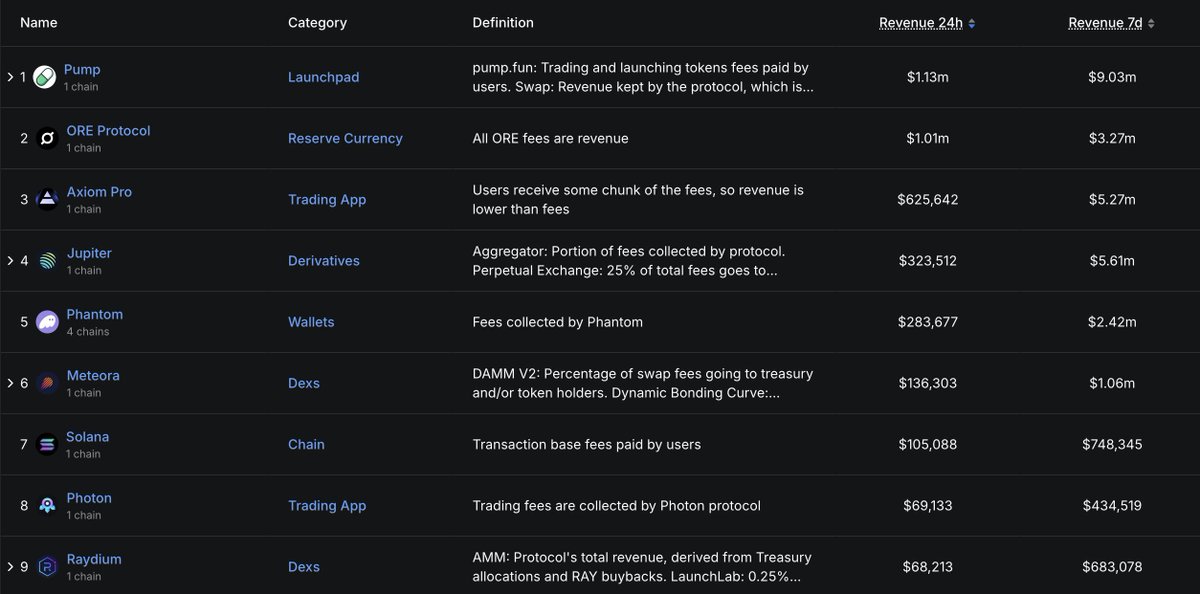Open Axiom Pro's Trading App category
This screenshot has width=1200, height=594.
(x=327, y=199)
